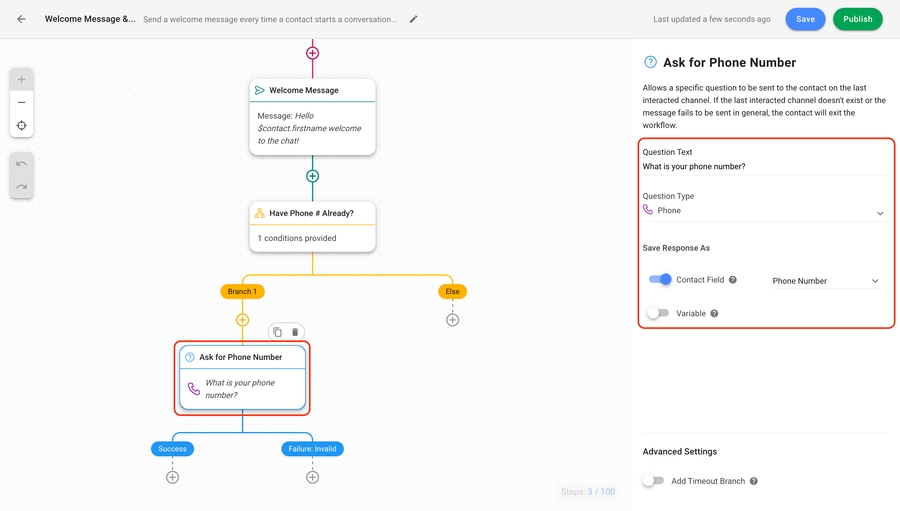Add step under the Else branch
The height and width of the screenshot is (511, 900).
coord(452,320)
